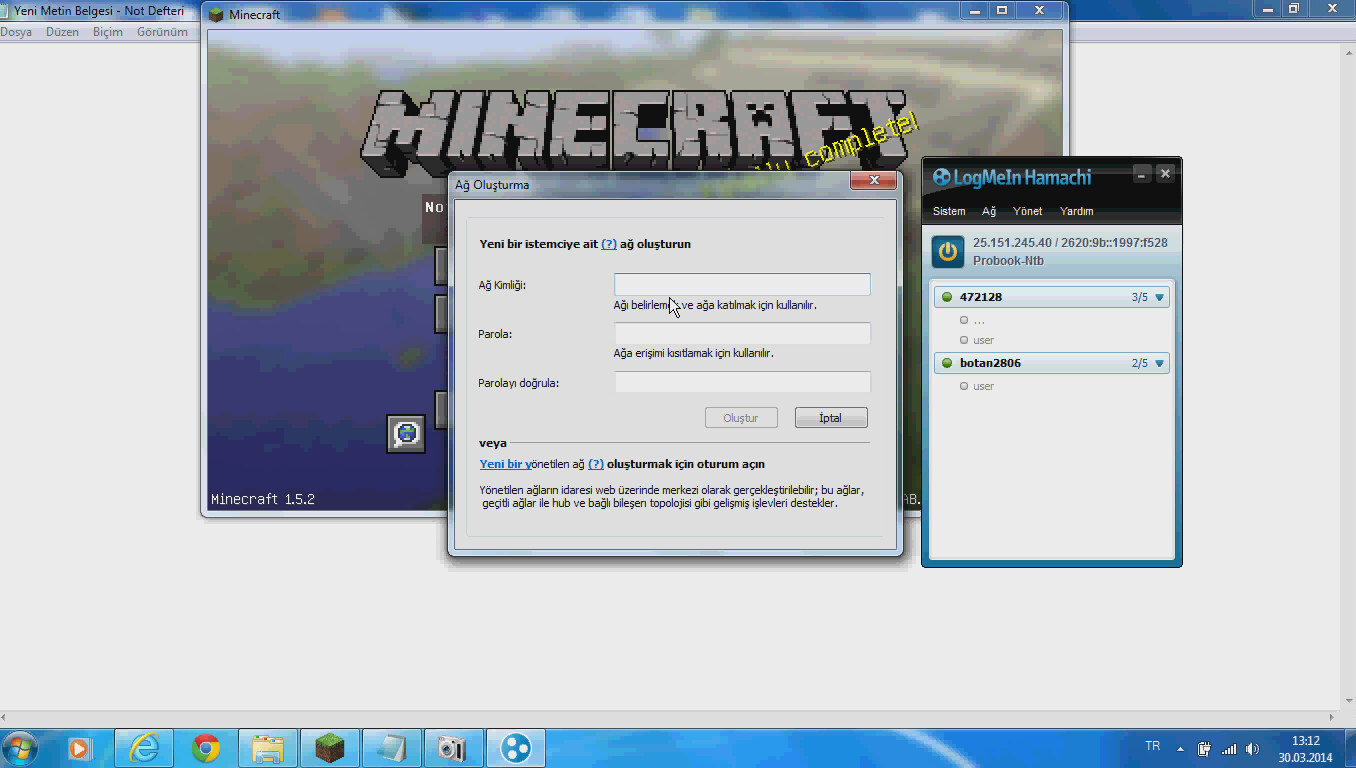
Task: Click the volume speaker tray icon
Action: [1253, 749]
